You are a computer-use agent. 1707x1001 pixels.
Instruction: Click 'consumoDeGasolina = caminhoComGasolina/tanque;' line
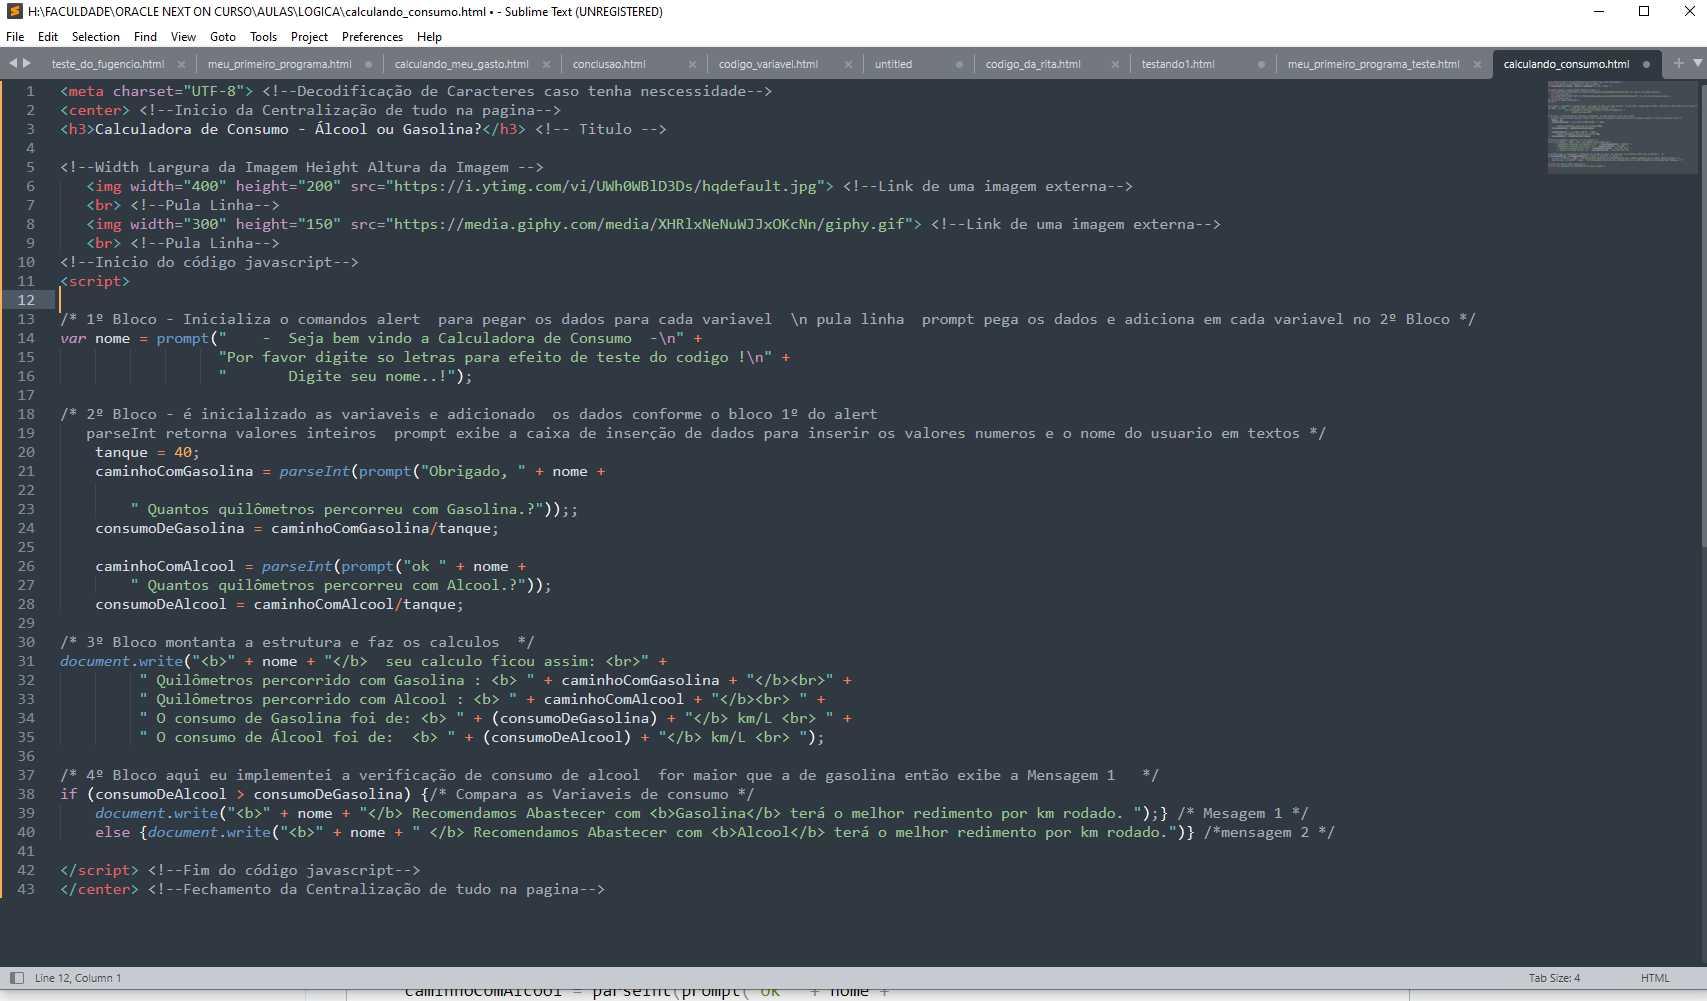click(x=297, y=528)
